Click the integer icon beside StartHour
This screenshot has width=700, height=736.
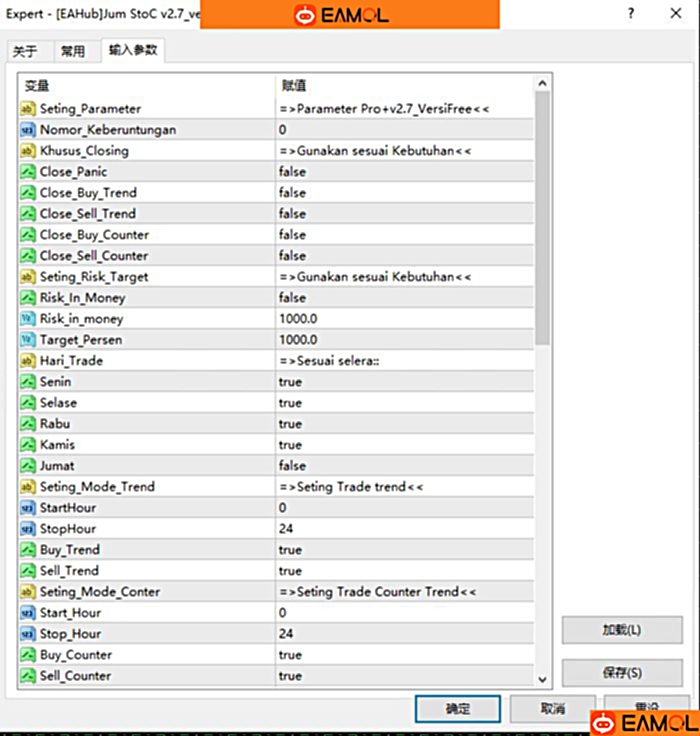[28, 508]
